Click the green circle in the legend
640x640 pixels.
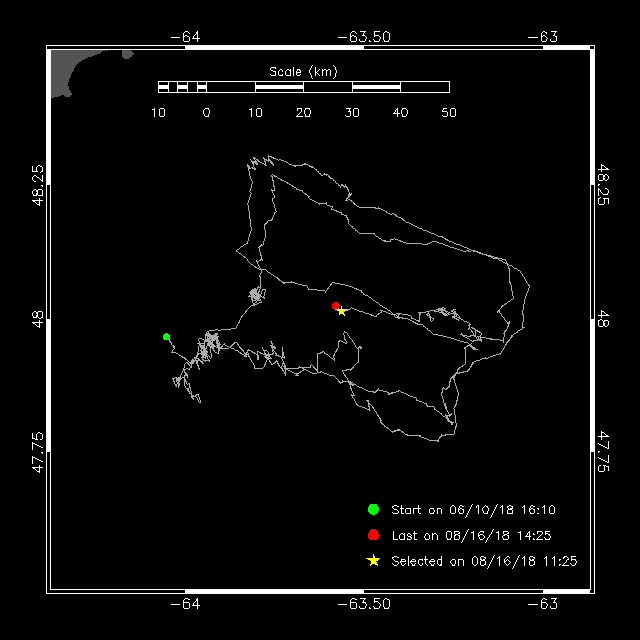[373, 509]
